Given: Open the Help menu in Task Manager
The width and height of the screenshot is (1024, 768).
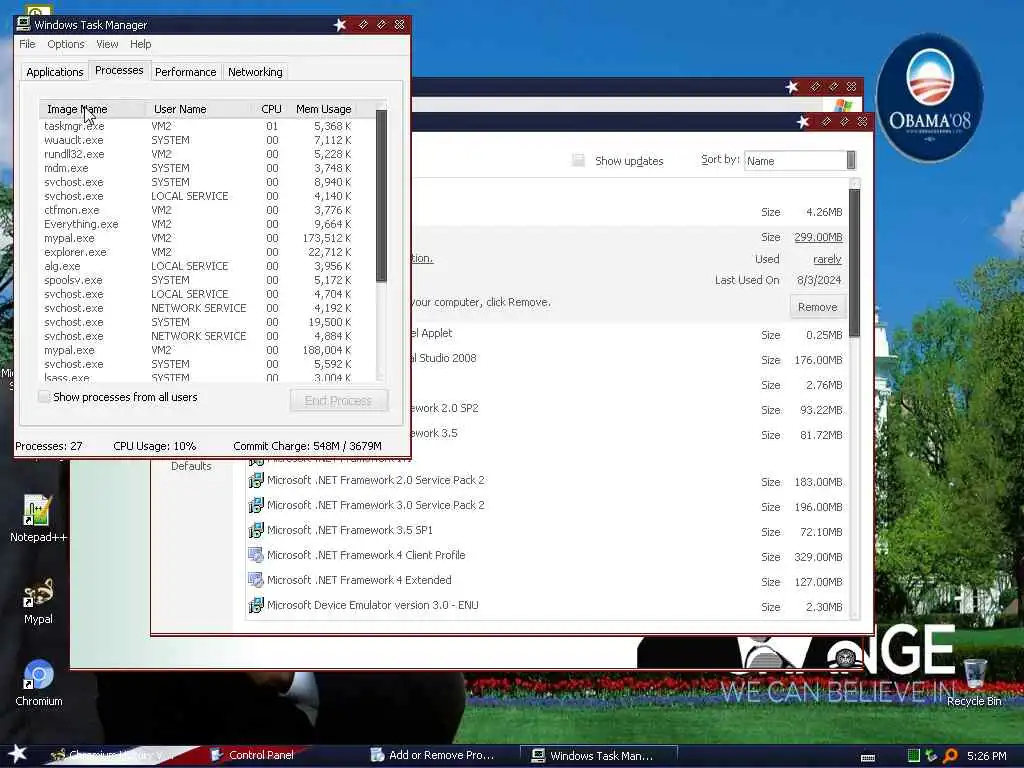Looking at the screenshot, I should 140,44.
